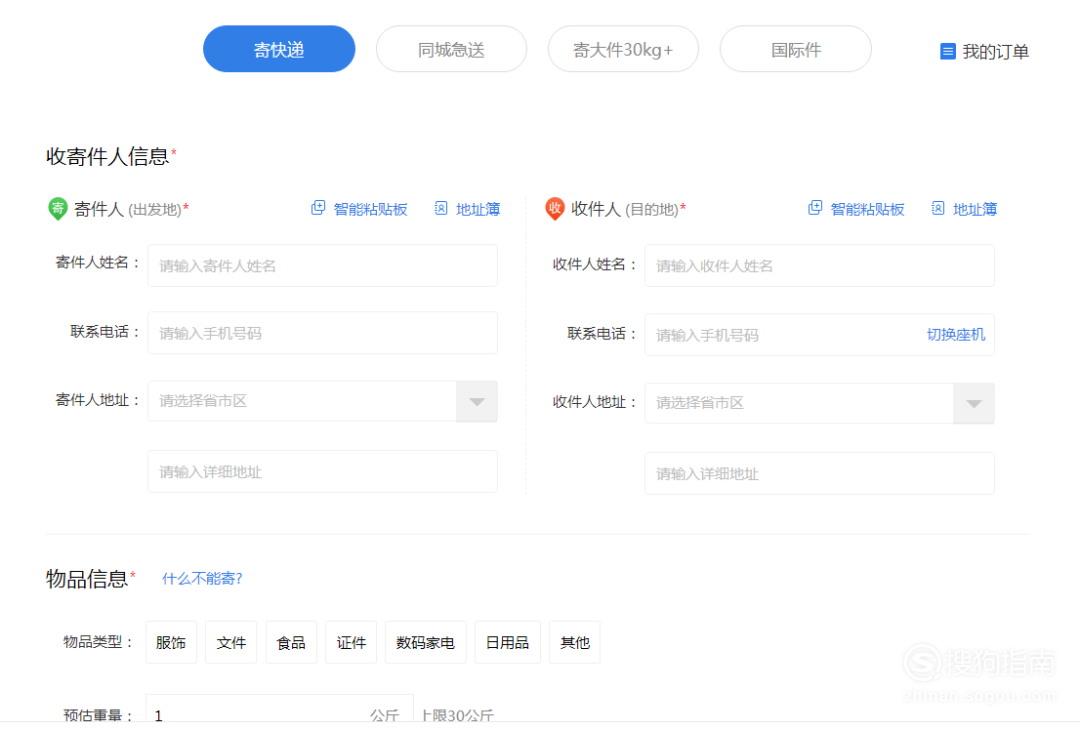Click the orange recipient pin icon
The height and width of the screenshot is (730, 1080).
555,209
